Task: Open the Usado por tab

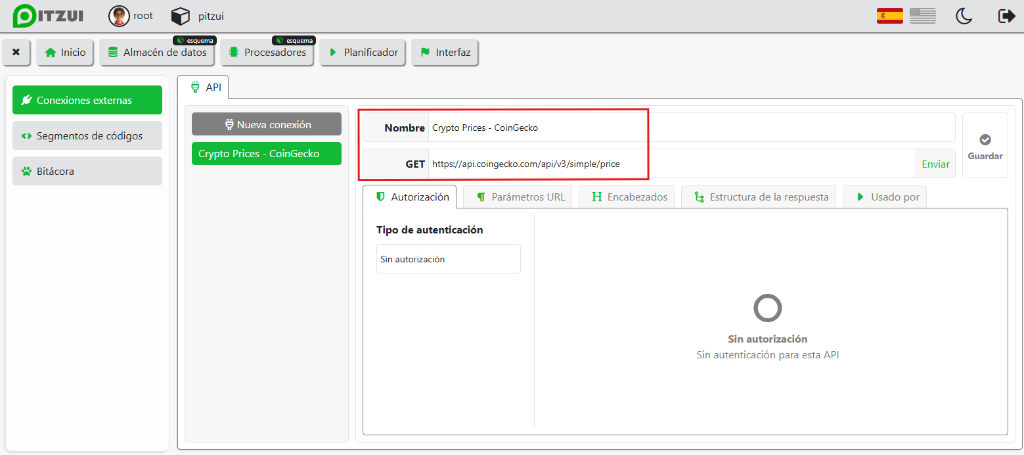Action: 885,196
